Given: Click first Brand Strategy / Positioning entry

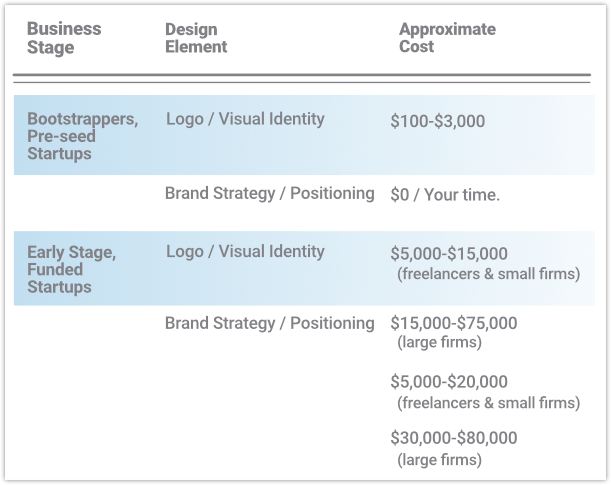Looking at the screenshot, I should [270, 194].
